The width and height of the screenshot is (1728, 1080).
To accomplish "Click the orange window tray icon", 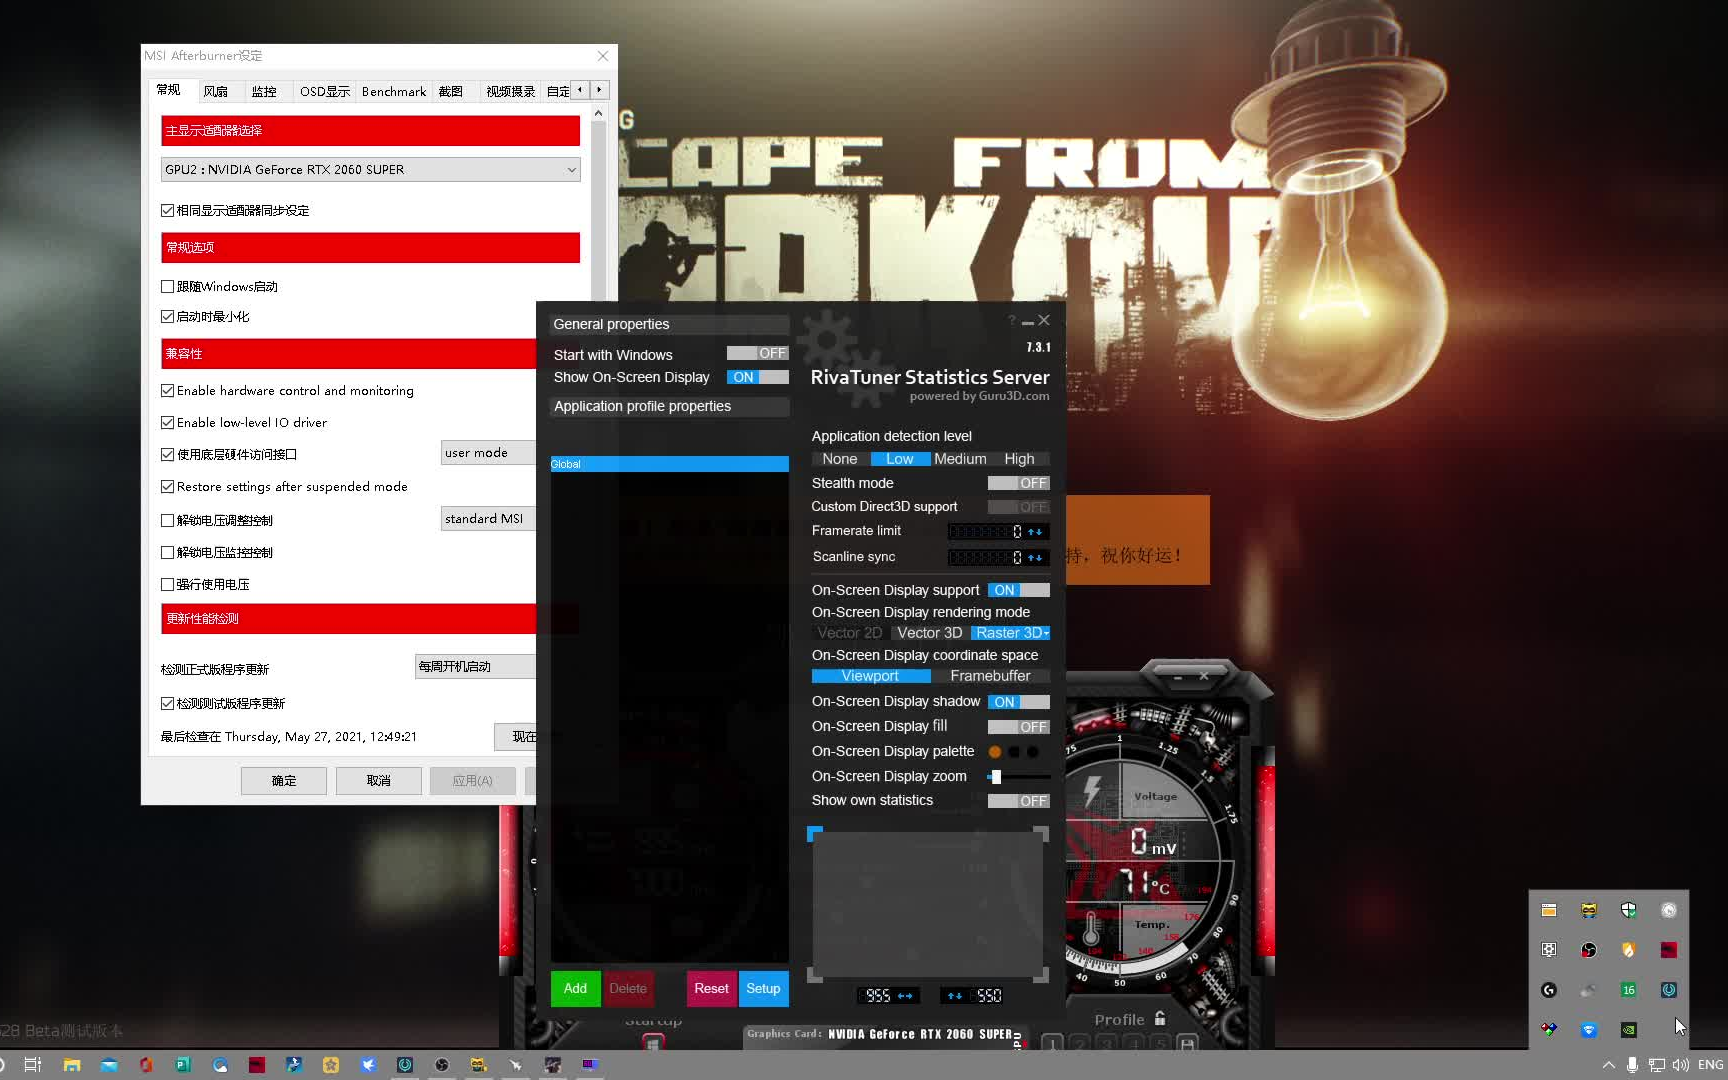I will point(1549,910).
